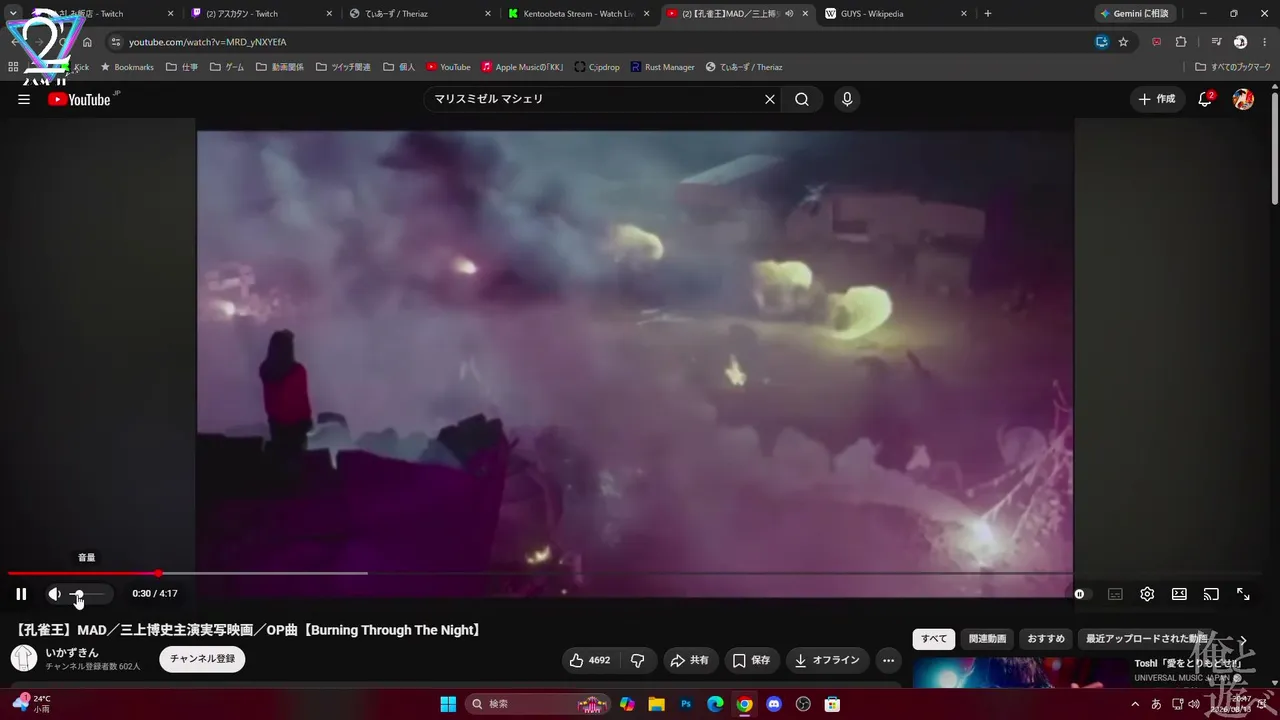Screen dimensions: 1280x720
Task: Go to the YouTube home logo
Action: tap(80, 99)
